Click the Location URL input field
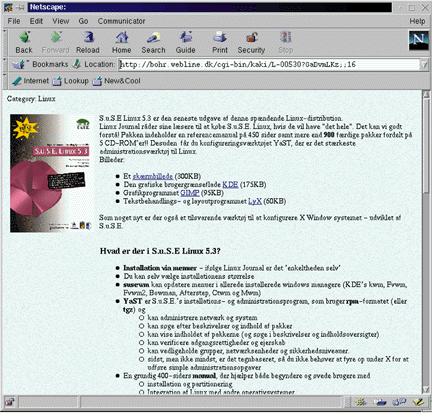This screenshot has height=417, width=432. [269, 65]
